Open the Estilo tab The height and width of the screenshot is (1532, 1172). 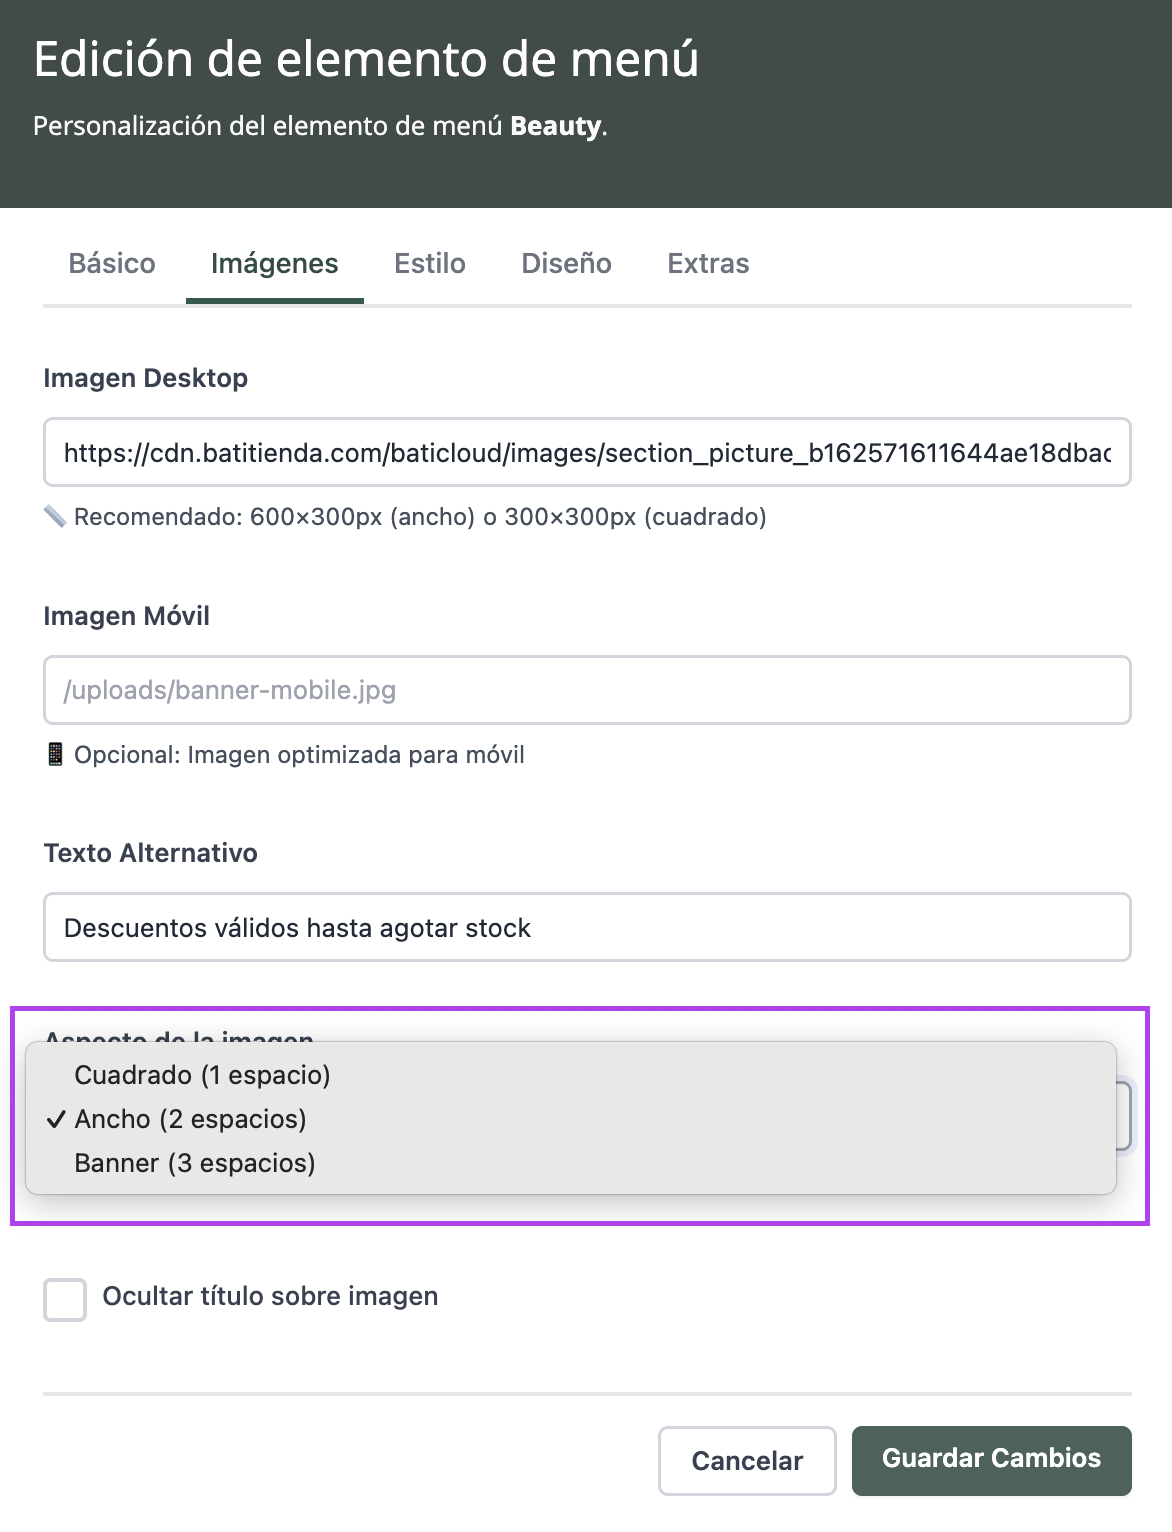(x=430, y=264)
